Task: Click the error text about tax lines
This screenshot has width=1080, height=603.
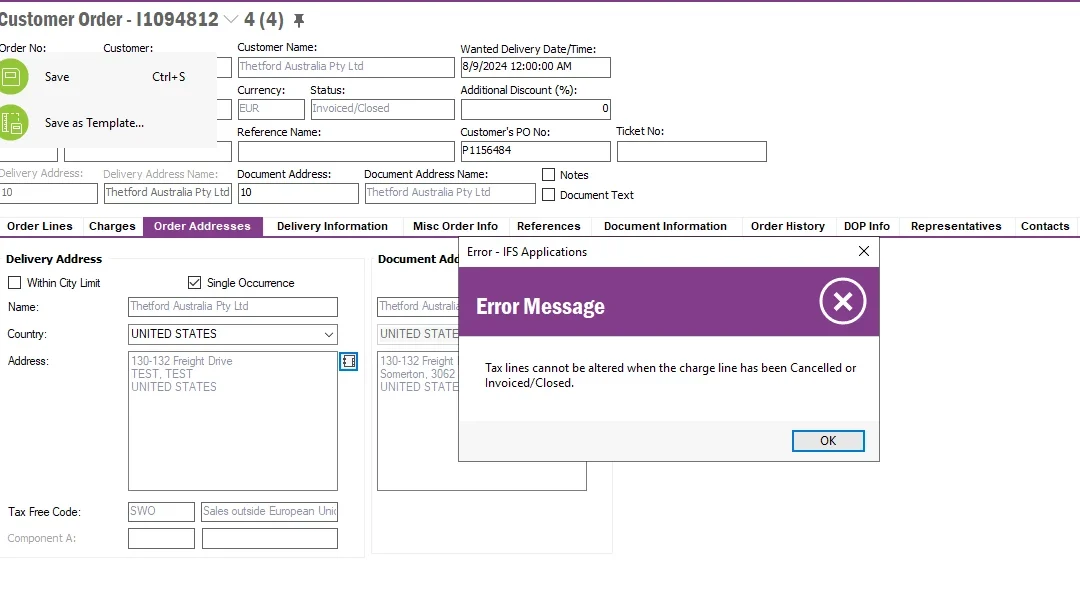Action: tap(670, 375)
